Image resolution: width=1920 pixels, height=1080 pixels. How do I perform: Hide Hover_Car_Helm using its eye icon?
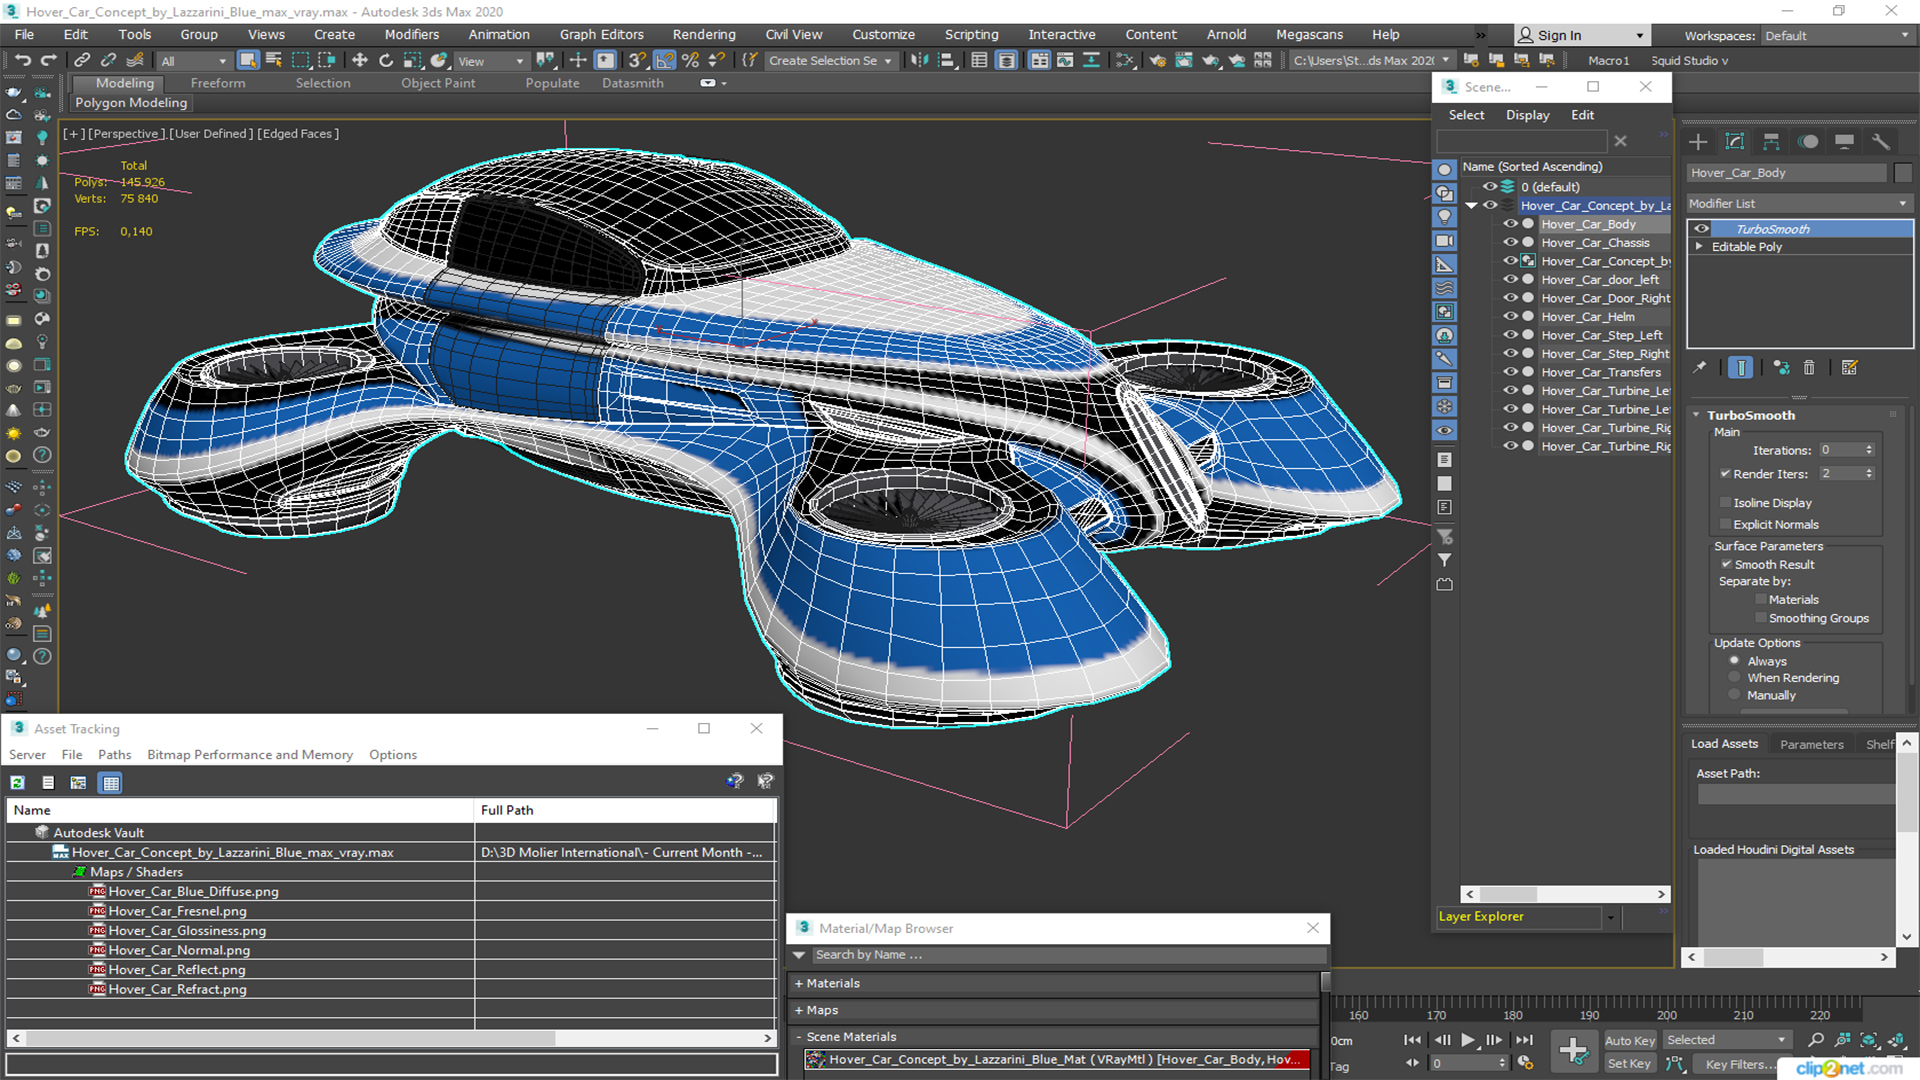point(1510,317)
